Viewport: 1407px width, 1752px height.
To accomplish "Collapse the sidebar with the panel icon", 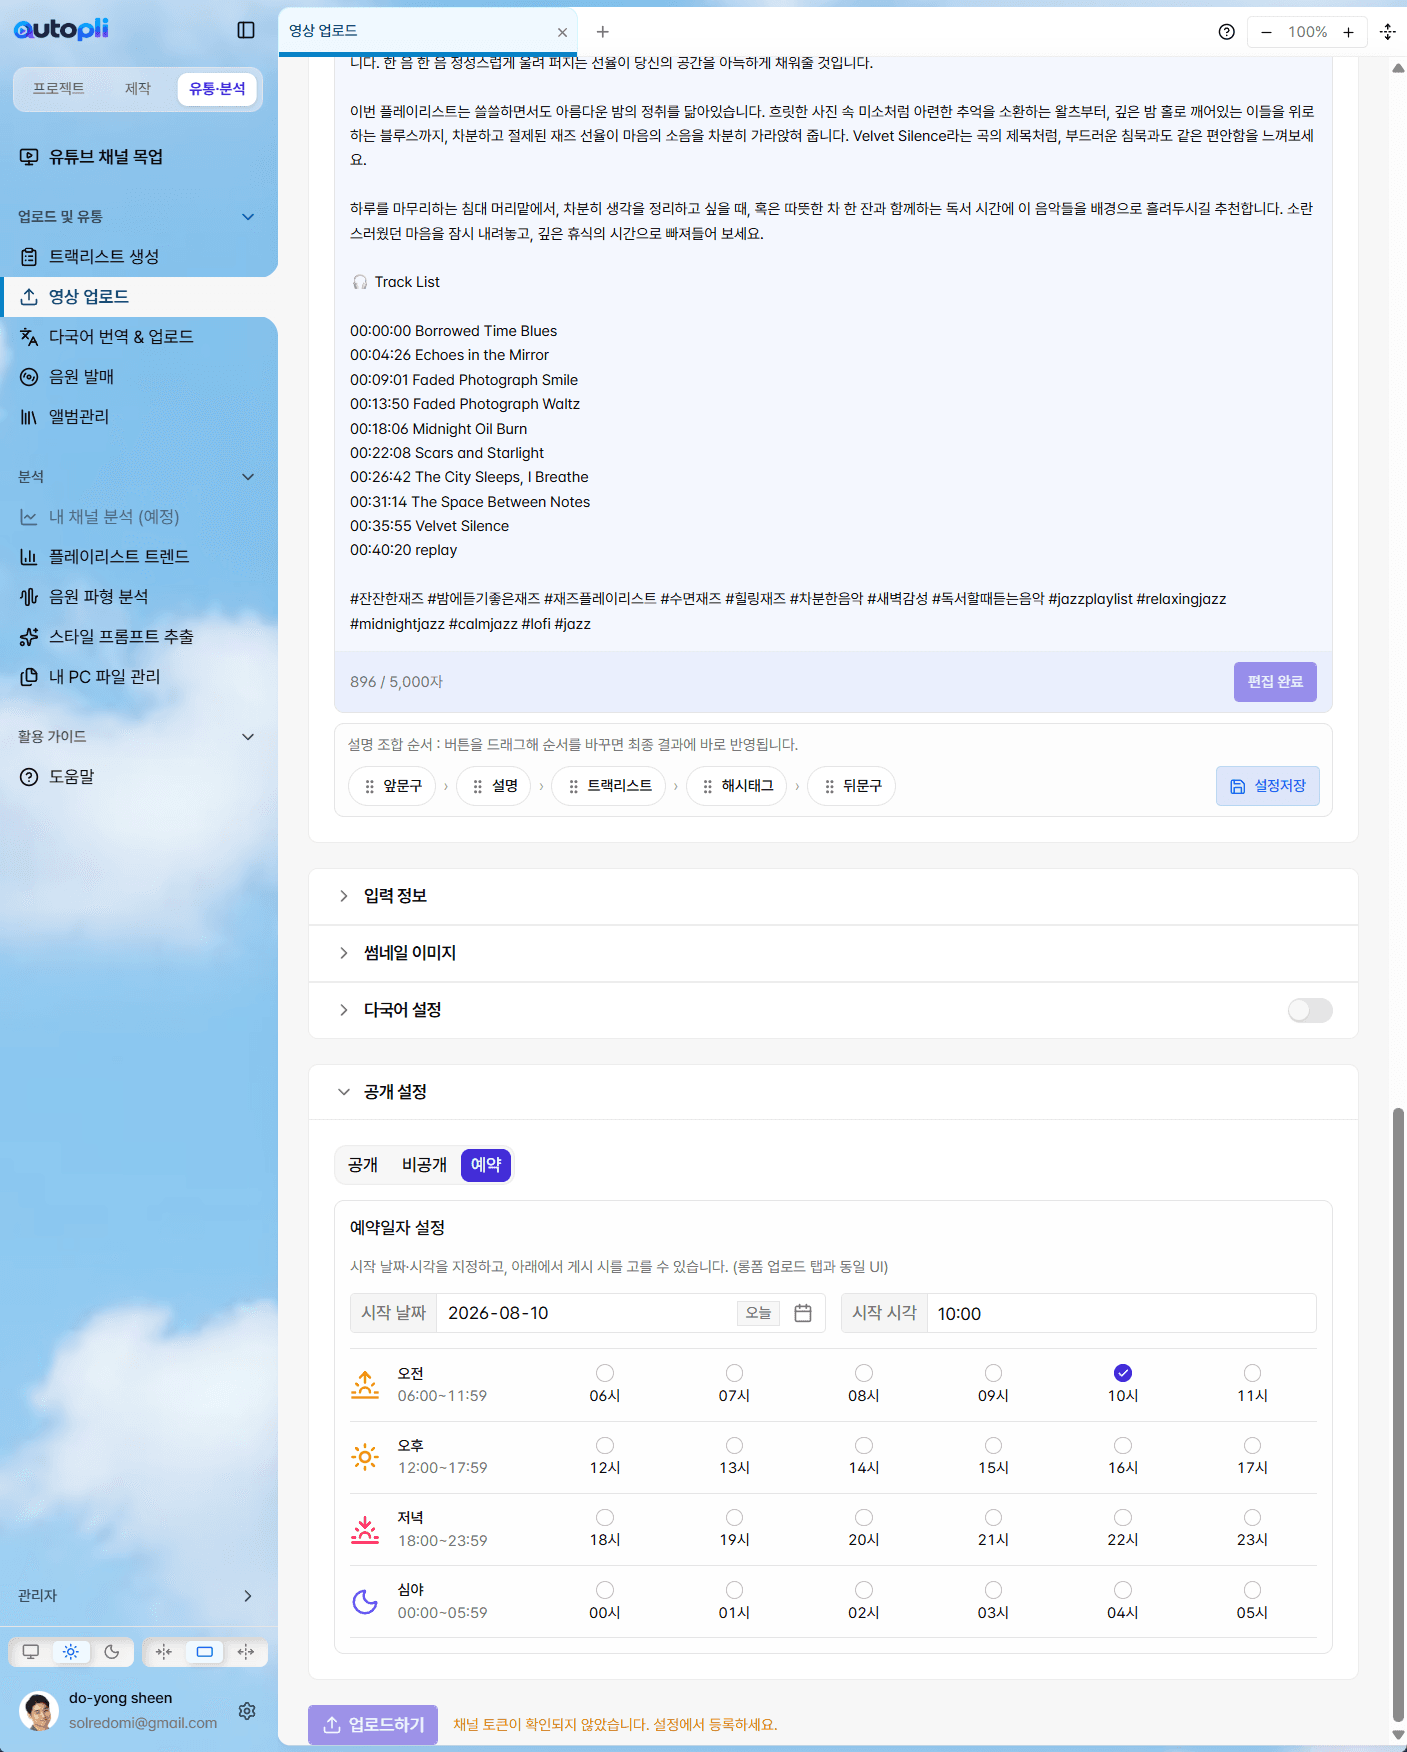I will (x=246, y=30).
